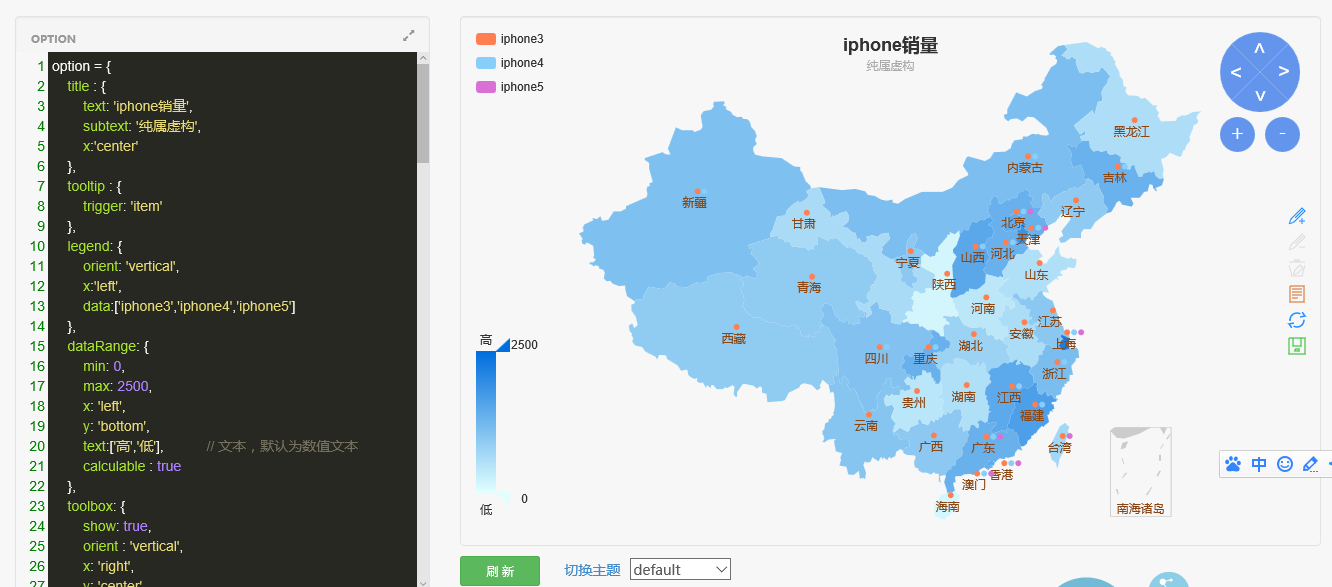
Task: Click the dataRange blue gradient bar
Action: coord(486,422)
